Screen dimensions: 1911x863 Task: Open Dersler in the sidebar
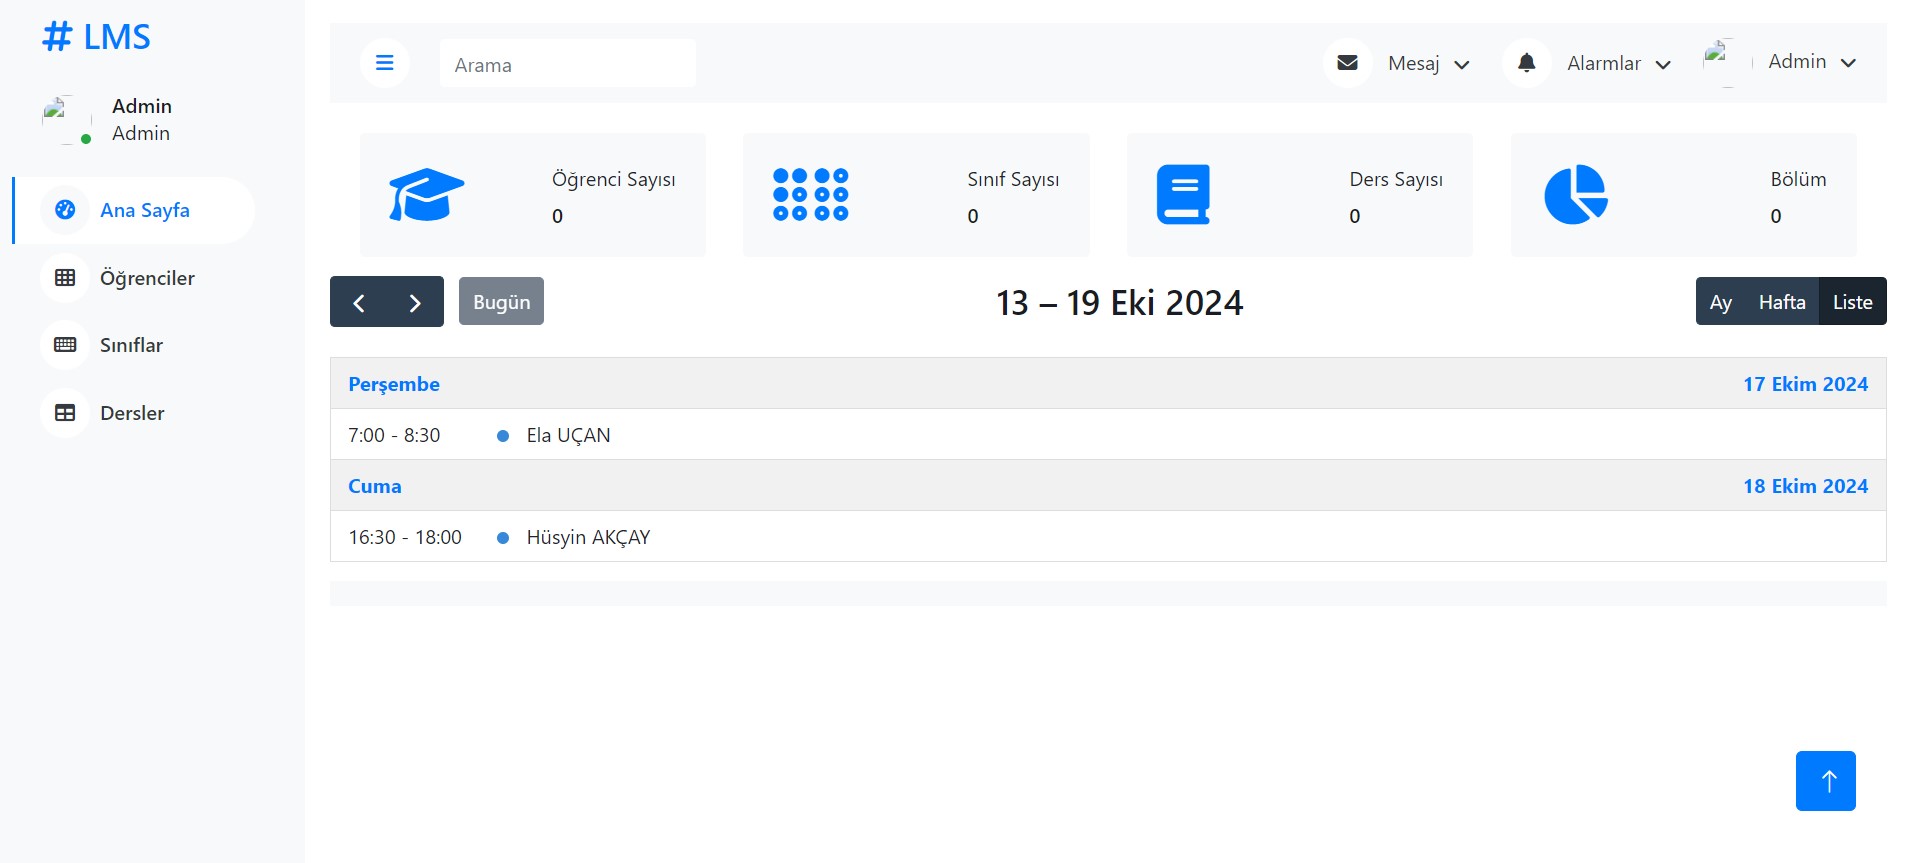132,413
